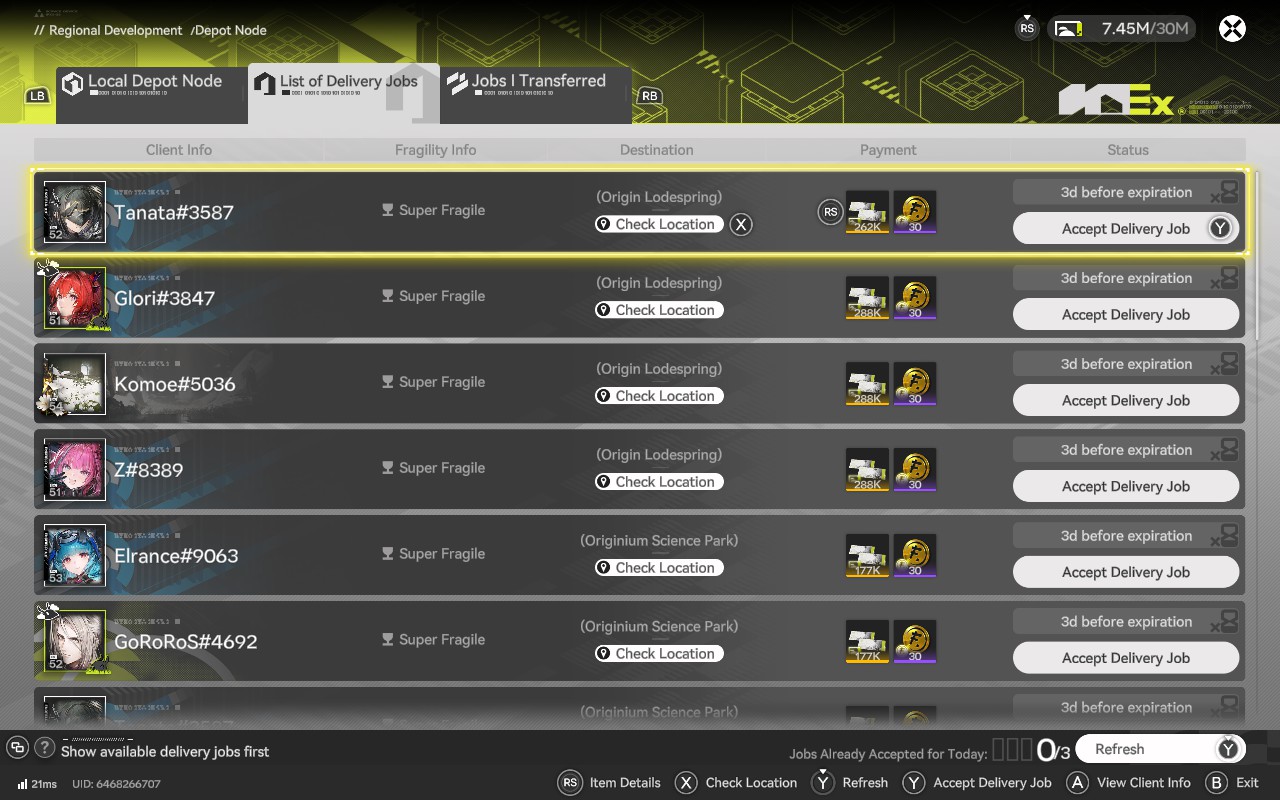Click Tanata's valley bill payment icon
The height and width of the screenshot is (800, 1280).
click(x=867, y=212)
